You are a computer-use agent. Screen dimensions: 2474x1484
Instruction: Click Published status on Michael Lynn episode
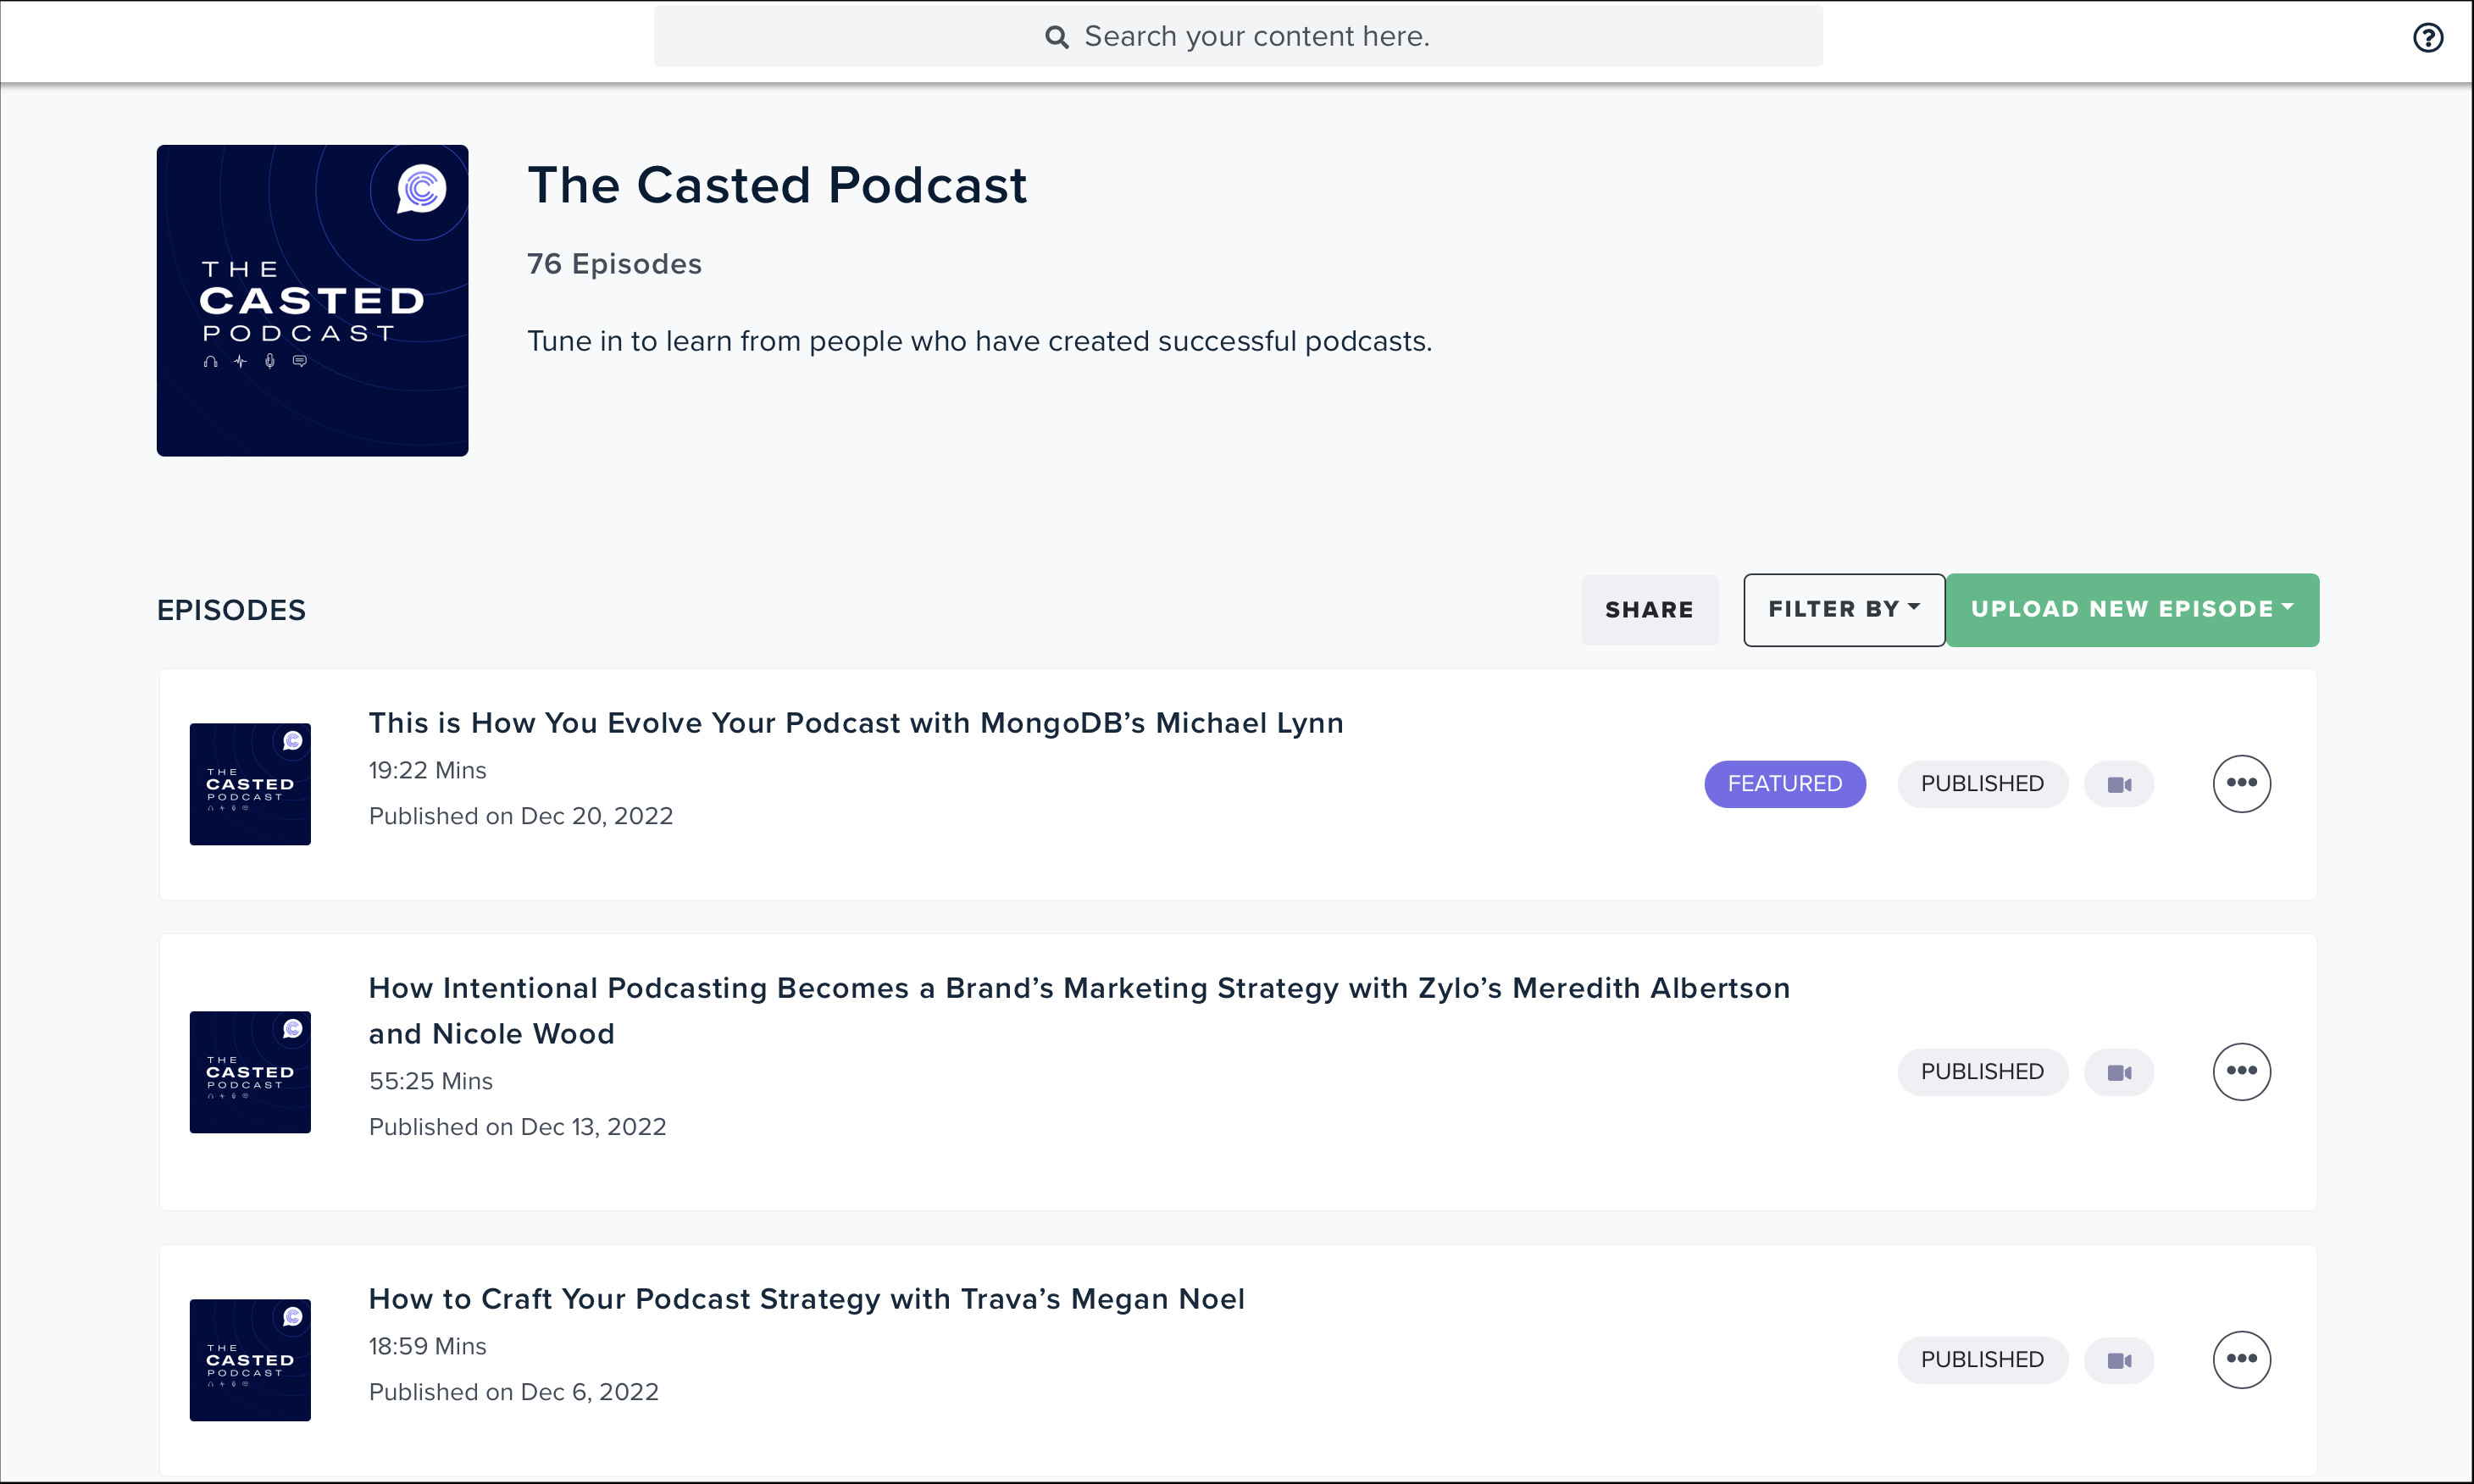[1982, 784]
